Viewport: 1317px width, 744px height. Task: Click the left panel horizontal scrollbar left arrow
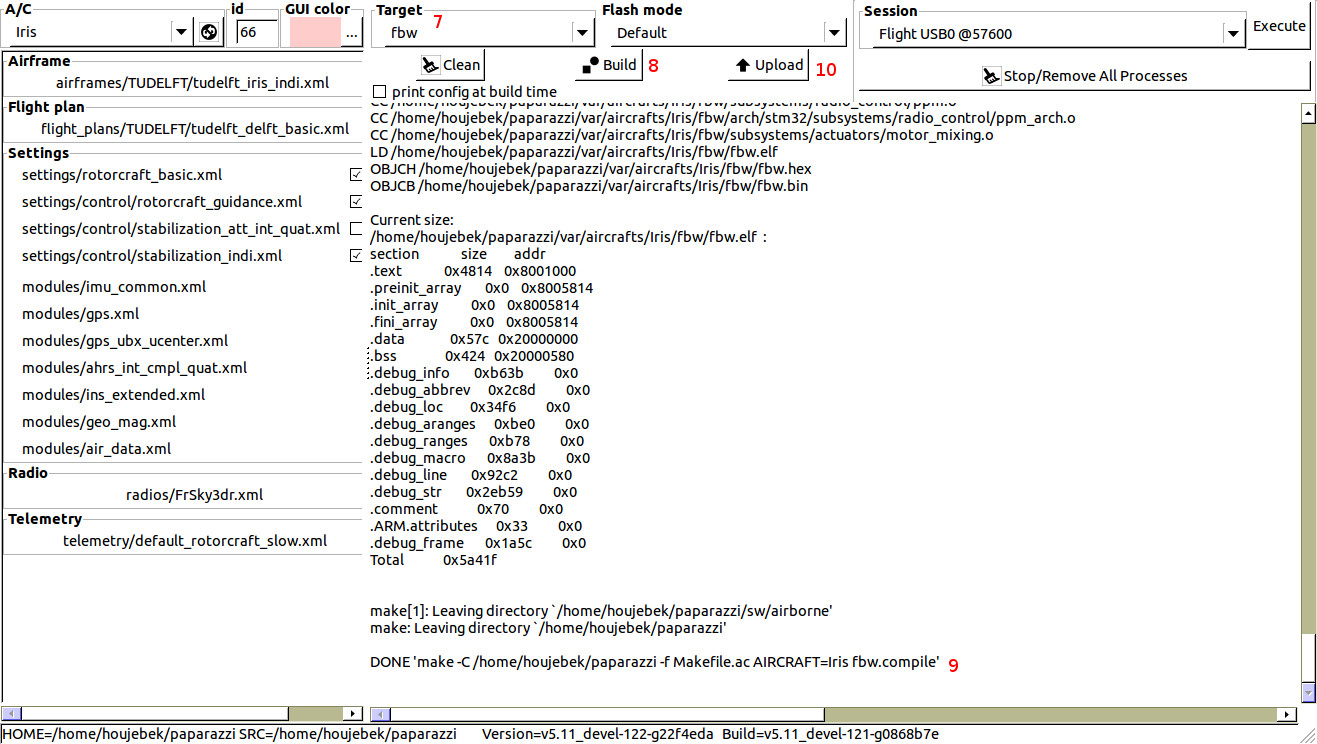(x=10, y=714)
